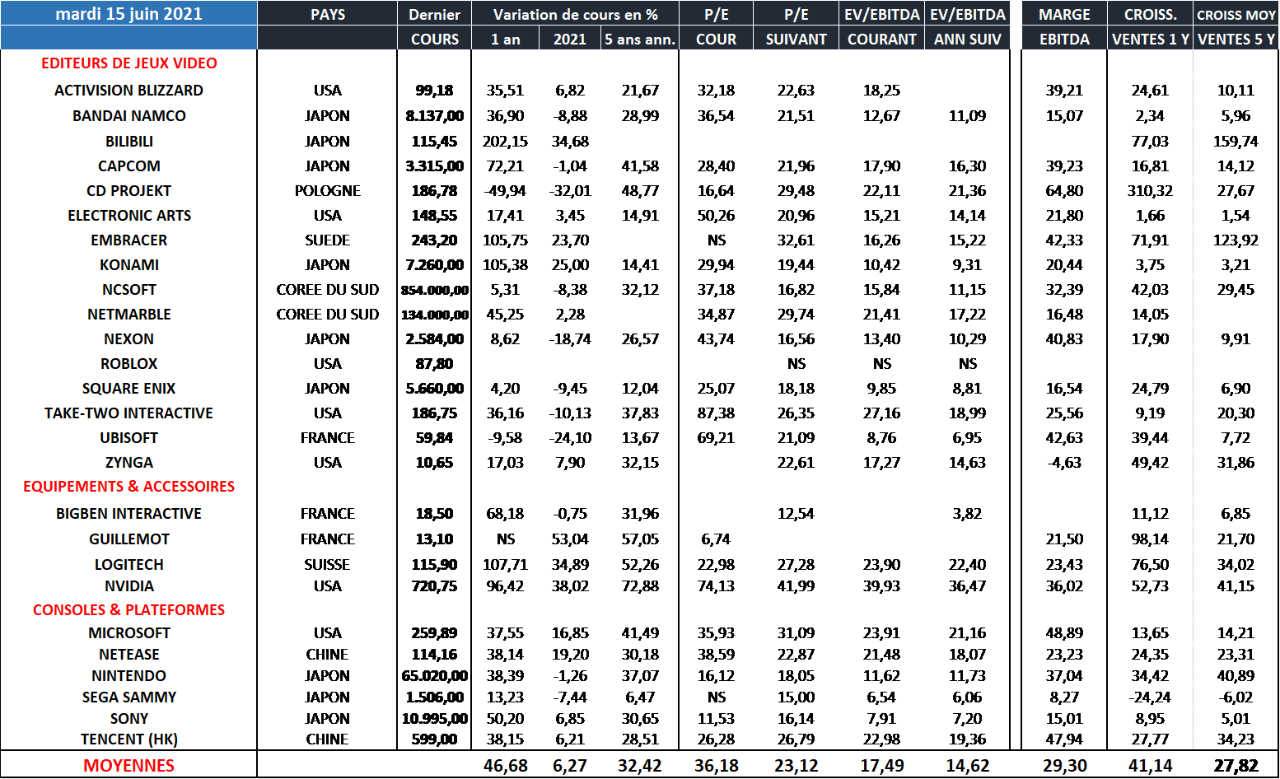Click BILIBILI 1-year variation 202,15
Image resolution: width=1280 pixels, height=779 pixels.
505,141
